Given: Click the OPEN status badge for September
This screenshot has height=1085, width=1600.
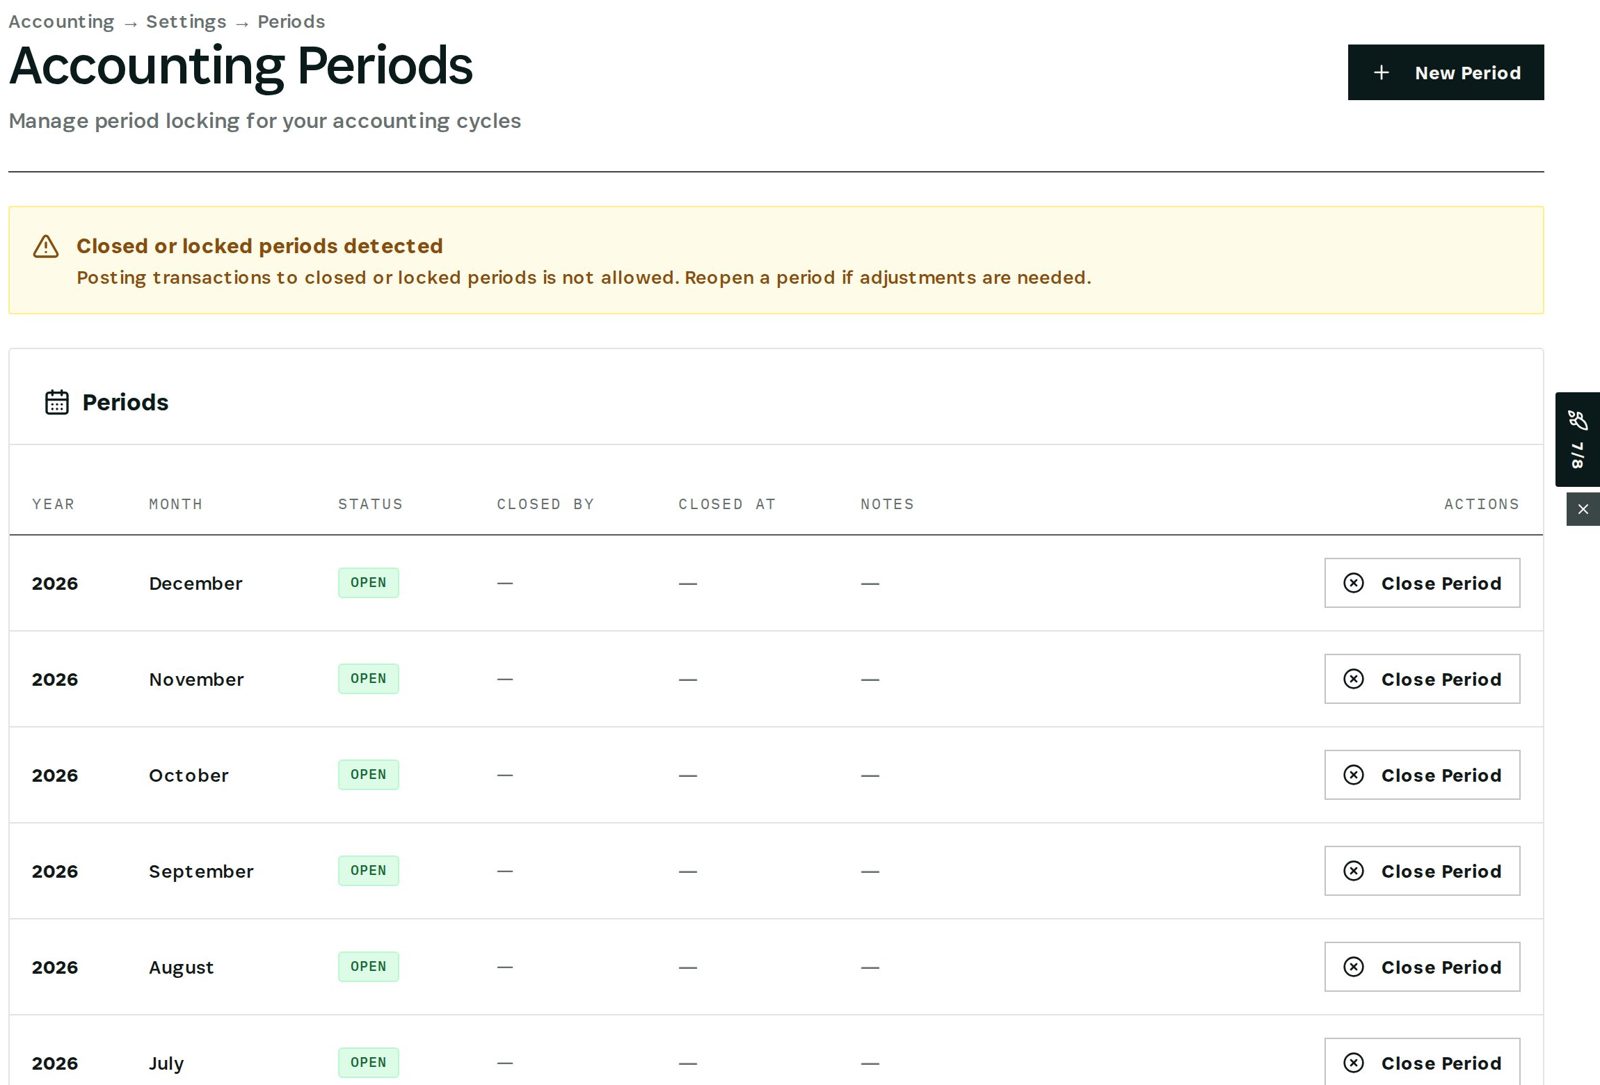Looking at the screenshot, I should pos(368,871).
